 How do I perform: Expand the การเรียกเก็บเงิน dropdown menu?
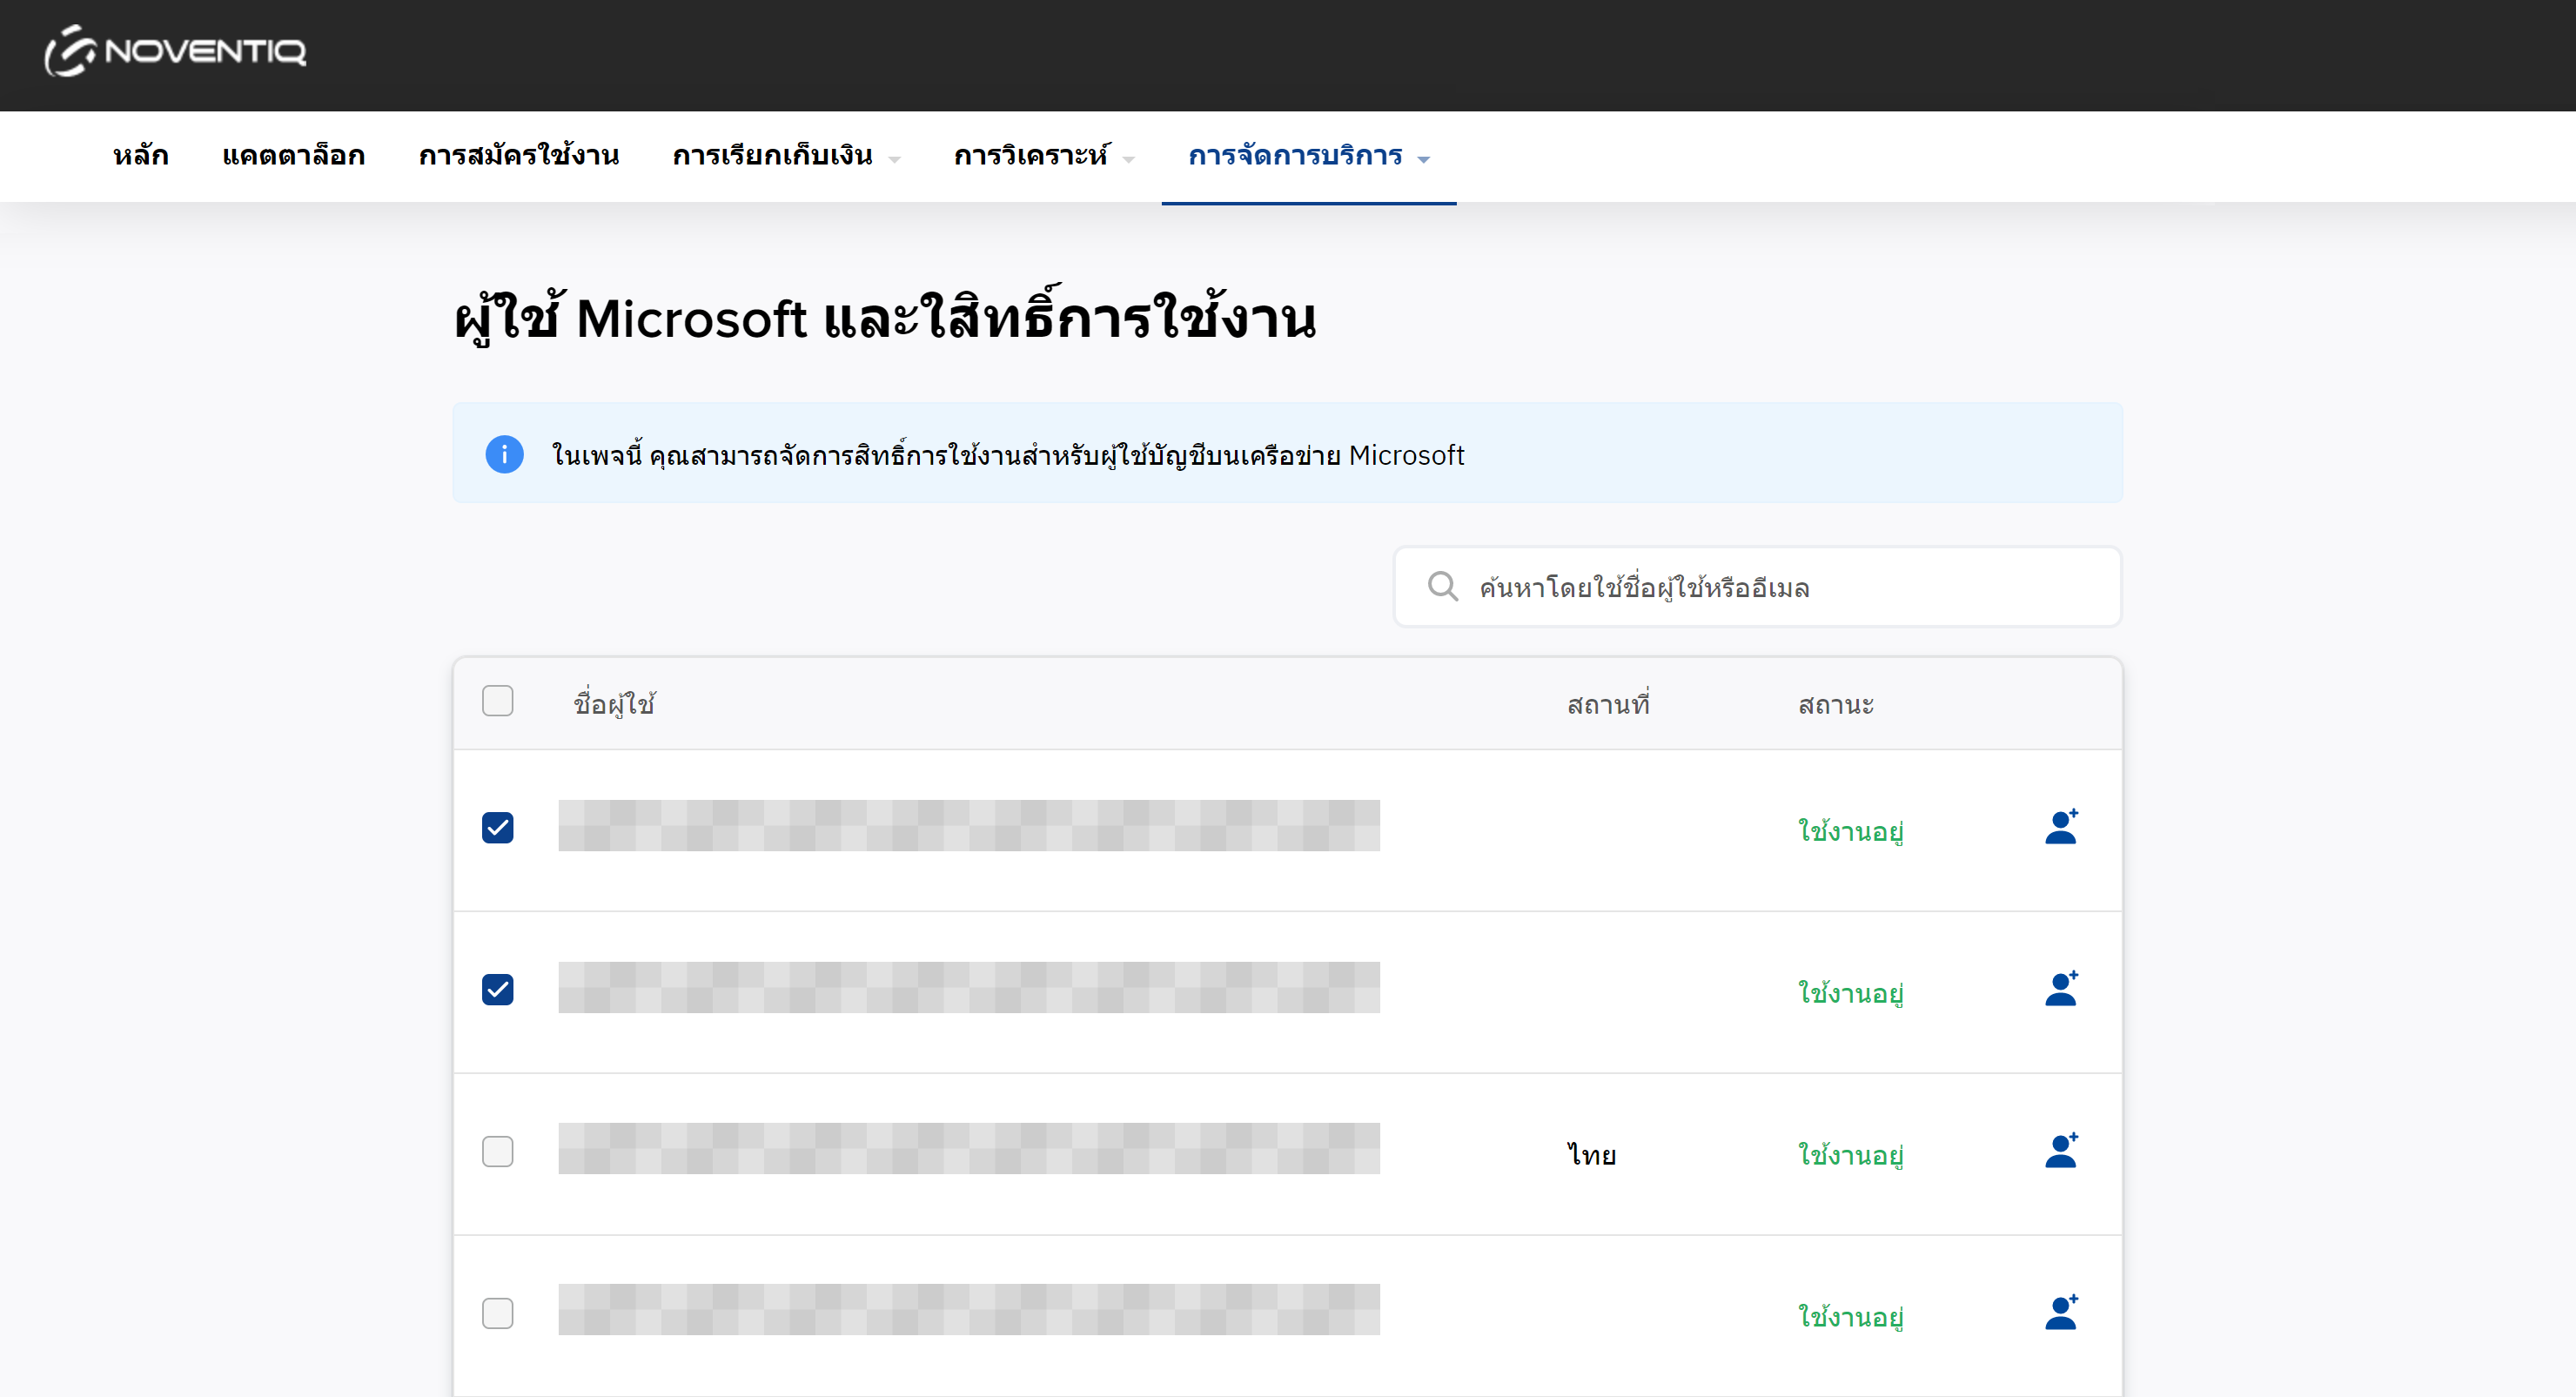point(786,156)
